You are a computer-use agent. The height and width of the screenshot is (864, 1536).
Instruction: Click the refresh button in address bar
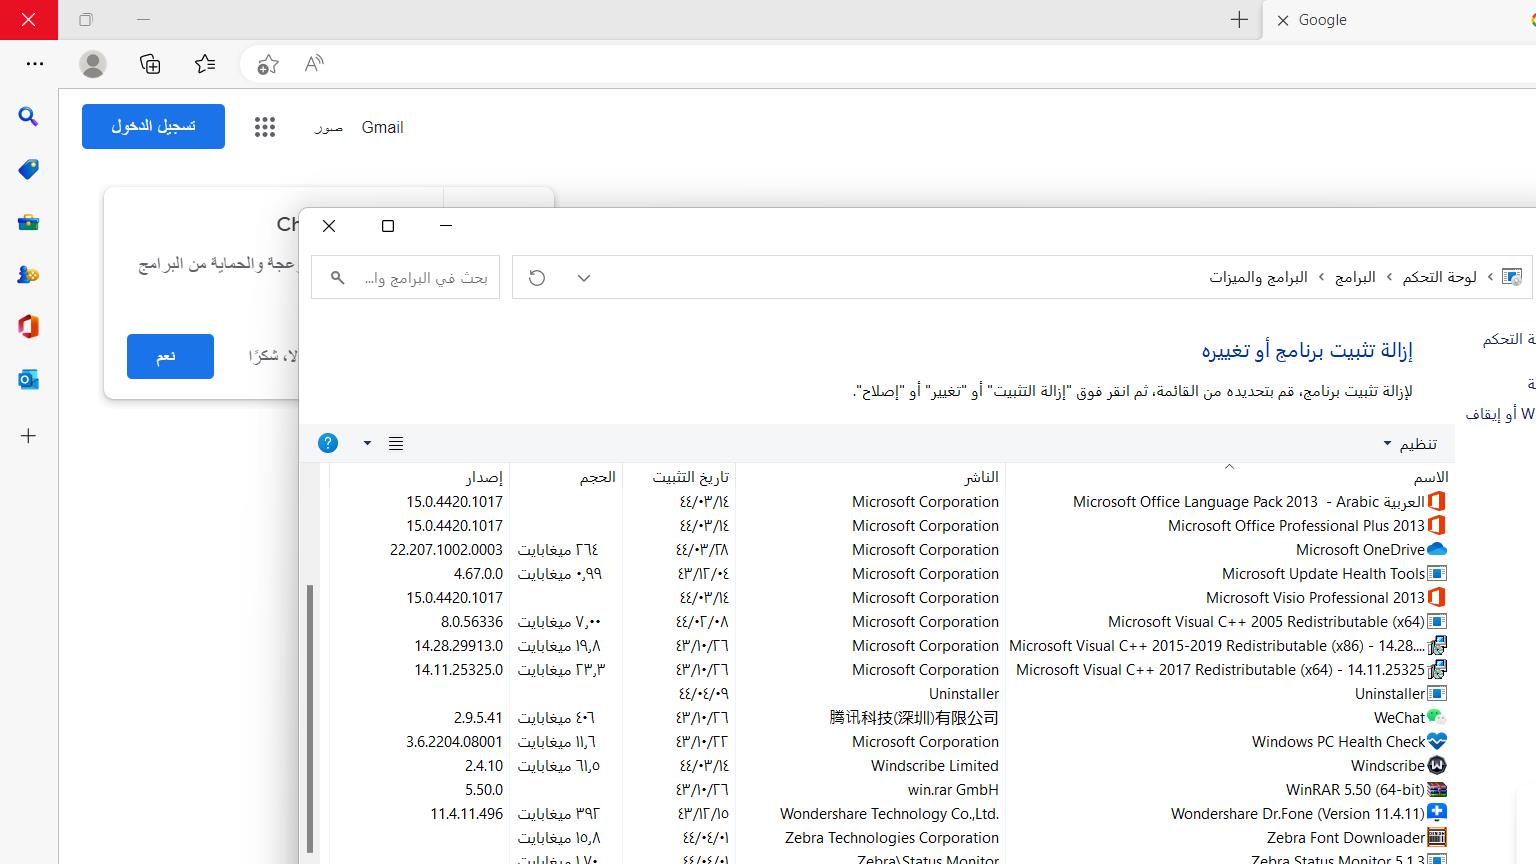(x=537, y=278)
